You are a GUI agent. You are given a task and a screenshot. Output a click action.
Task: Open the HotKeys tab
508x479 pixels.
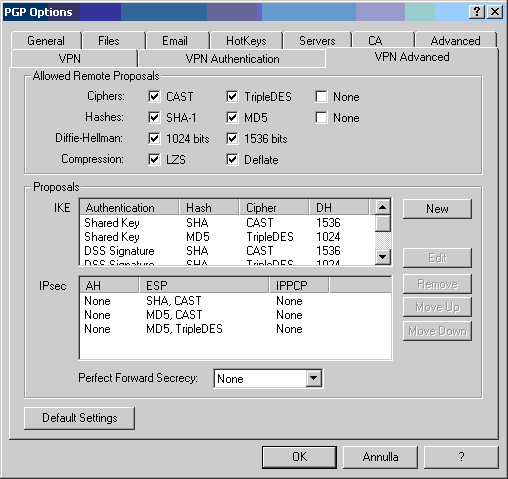point(246,41)
